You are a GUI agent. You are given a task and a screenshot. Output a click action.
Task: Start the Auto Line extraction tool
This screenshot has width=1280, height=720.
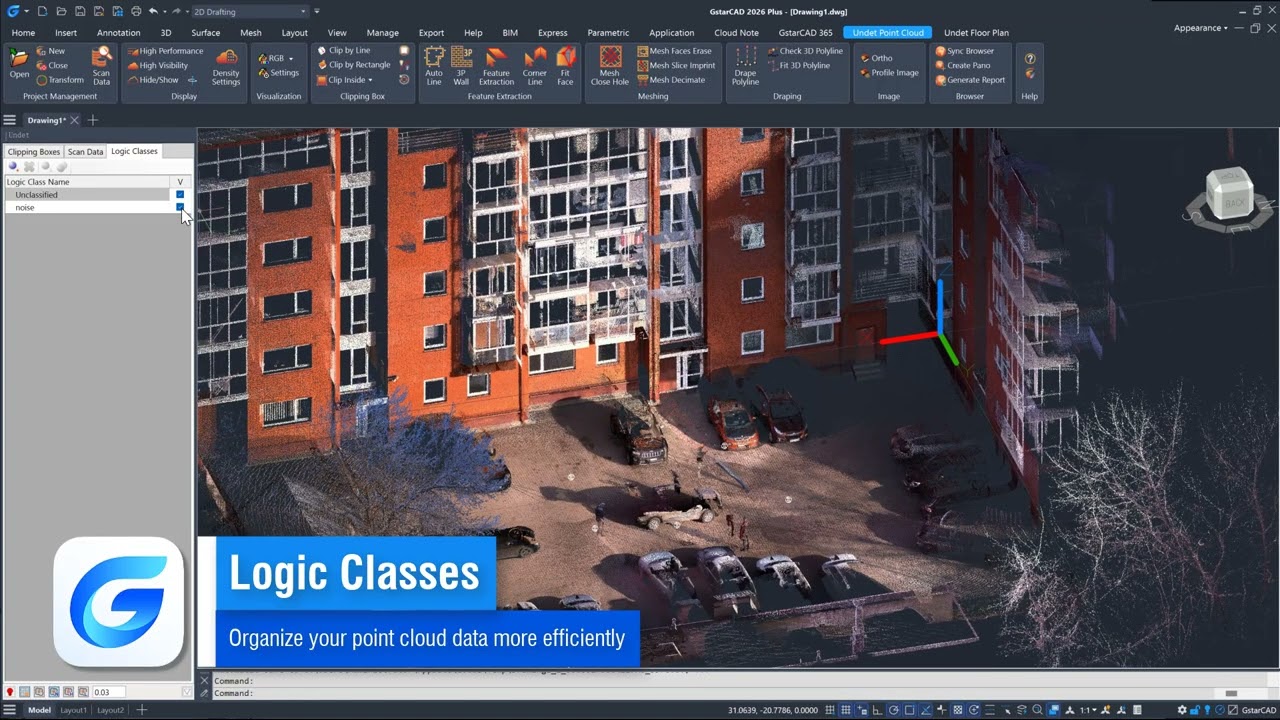[434, 65]
